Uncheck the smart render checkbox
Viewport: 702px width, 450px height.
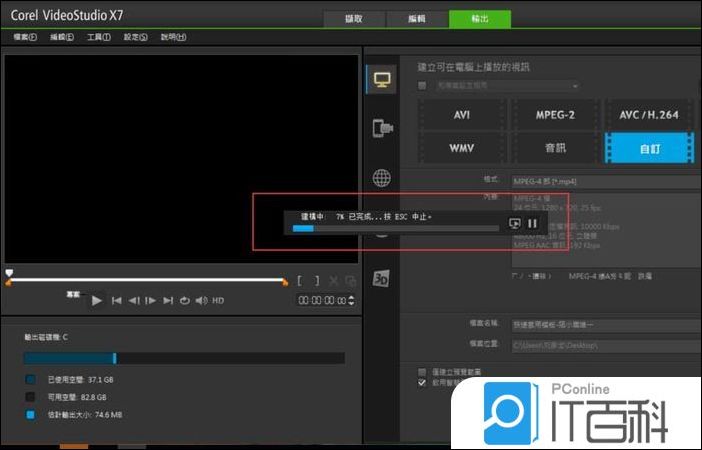(x=422, y=381)
